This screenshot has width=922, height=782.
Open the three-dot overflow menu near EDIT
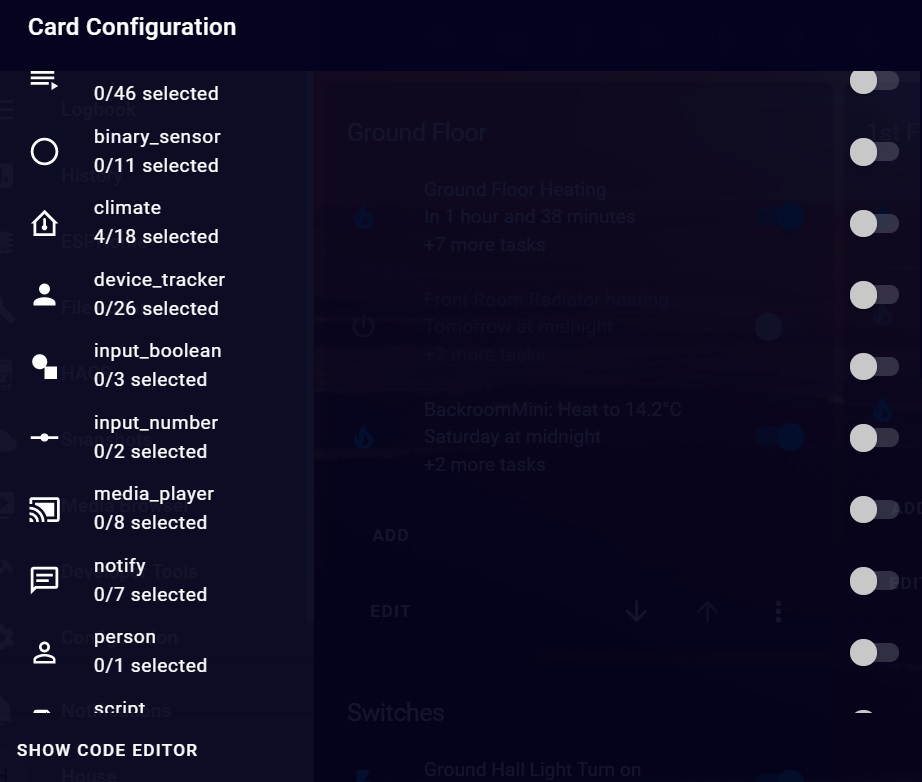point(778,611)
